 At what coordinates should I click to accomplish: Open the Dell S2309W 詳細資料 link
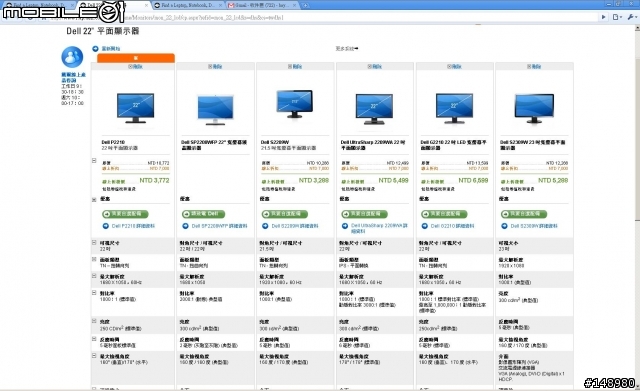tap(534, 226)
